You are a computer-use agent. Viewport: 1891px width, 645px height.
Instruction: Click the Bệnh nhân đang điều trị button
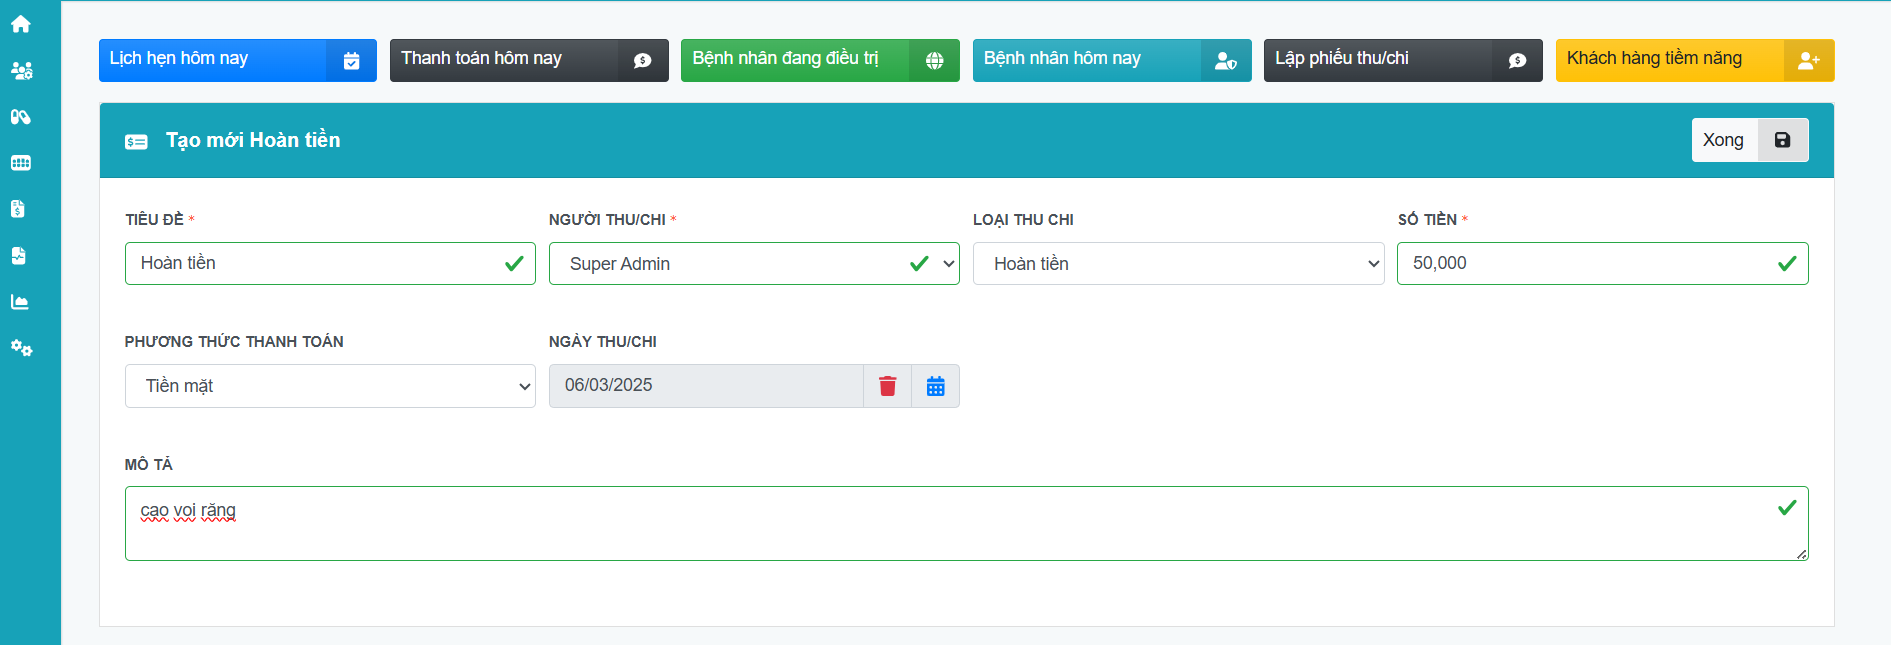[819, 60]
